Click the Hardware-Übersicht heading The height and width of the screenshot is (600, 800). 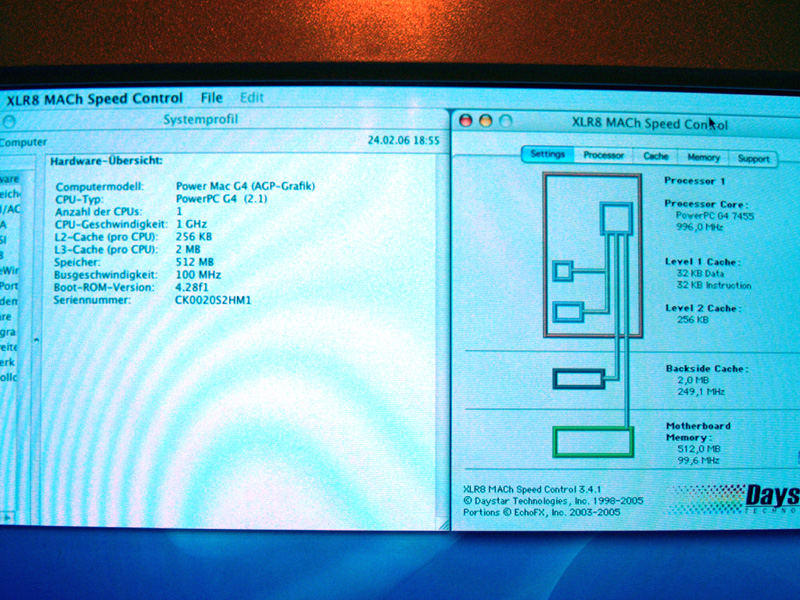click(106, 161)
